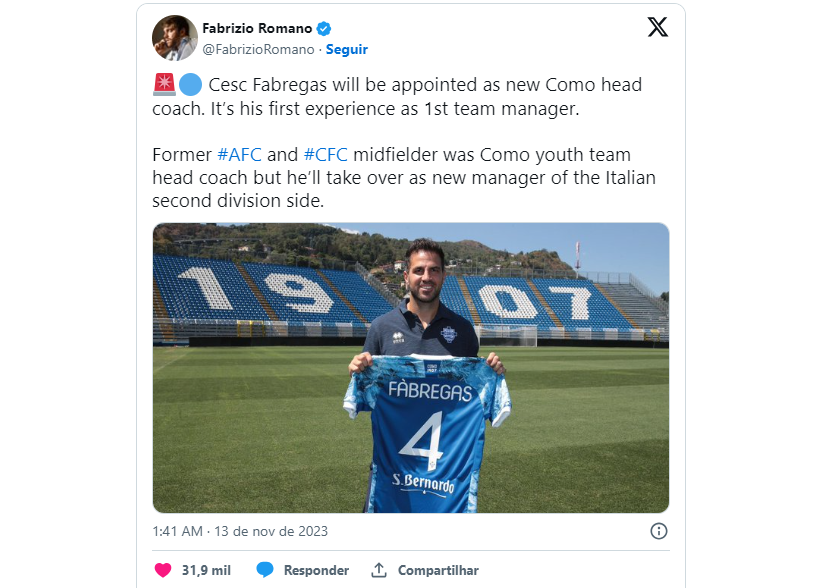The height and width of the screenshot is (588, 834).
Task: Like the tweet with the heart icon
Action: coord(163,570)
